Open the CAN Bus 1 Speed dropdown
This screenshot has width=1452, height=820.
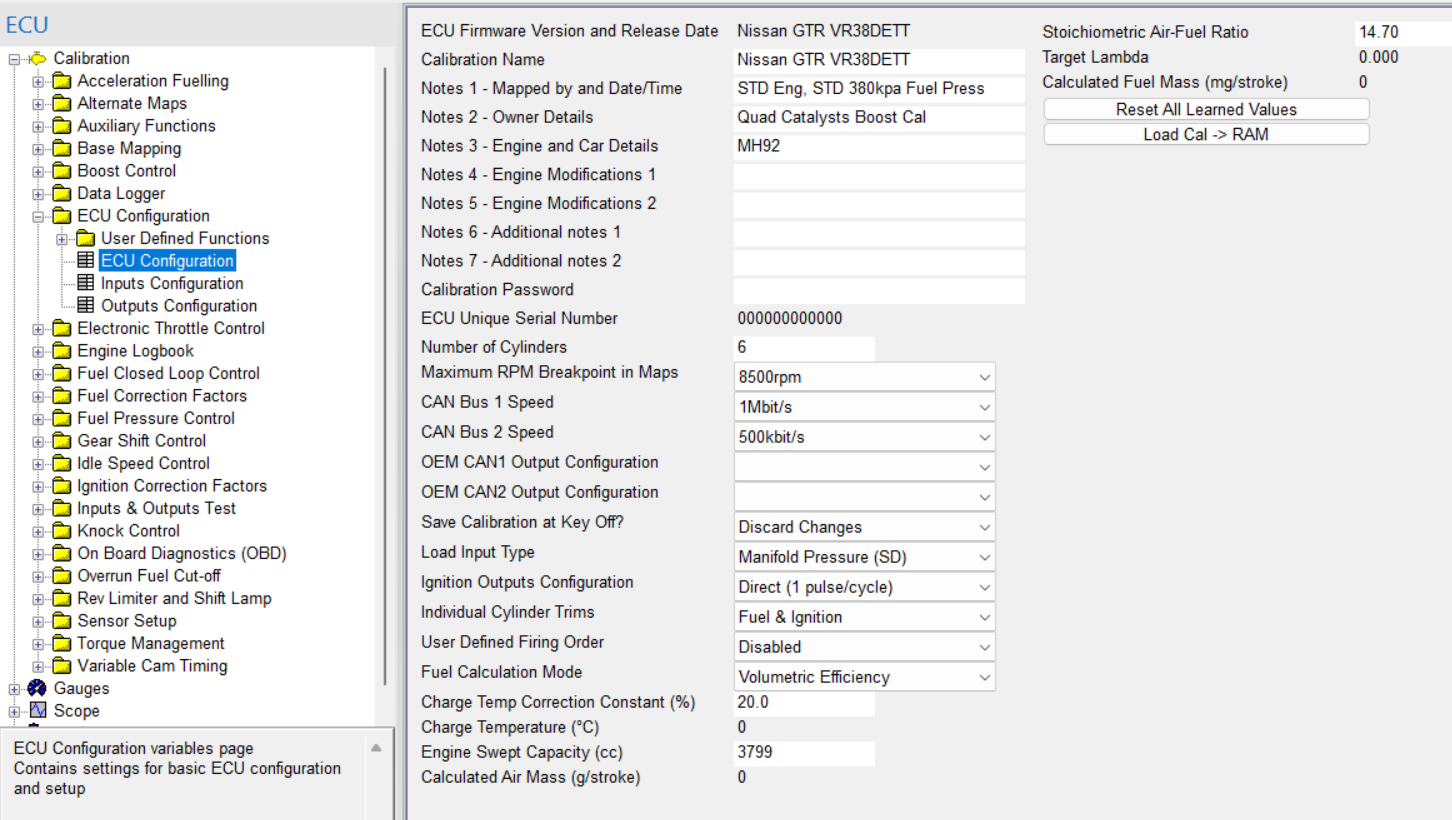pyautogui.click(x=865, y=407)
